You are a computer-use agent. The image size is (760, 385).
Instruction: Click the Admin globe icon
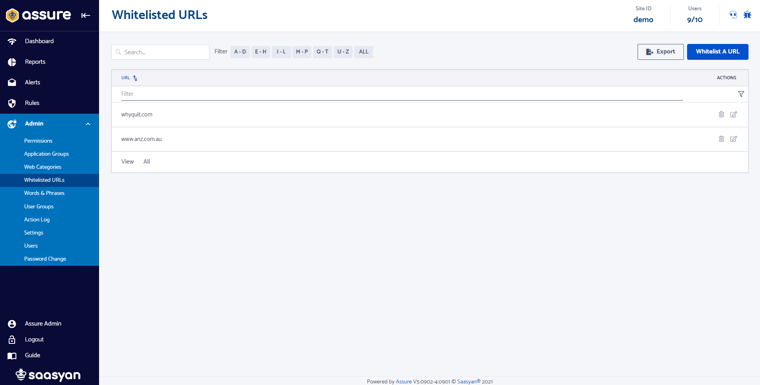point(12,124)
